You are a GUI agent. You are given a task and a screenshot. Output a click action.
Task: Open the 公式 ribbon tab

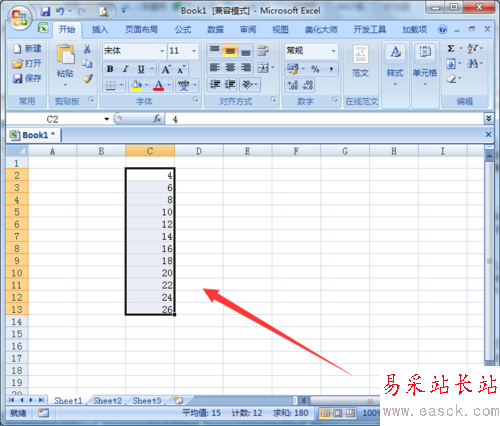(183, 30)
